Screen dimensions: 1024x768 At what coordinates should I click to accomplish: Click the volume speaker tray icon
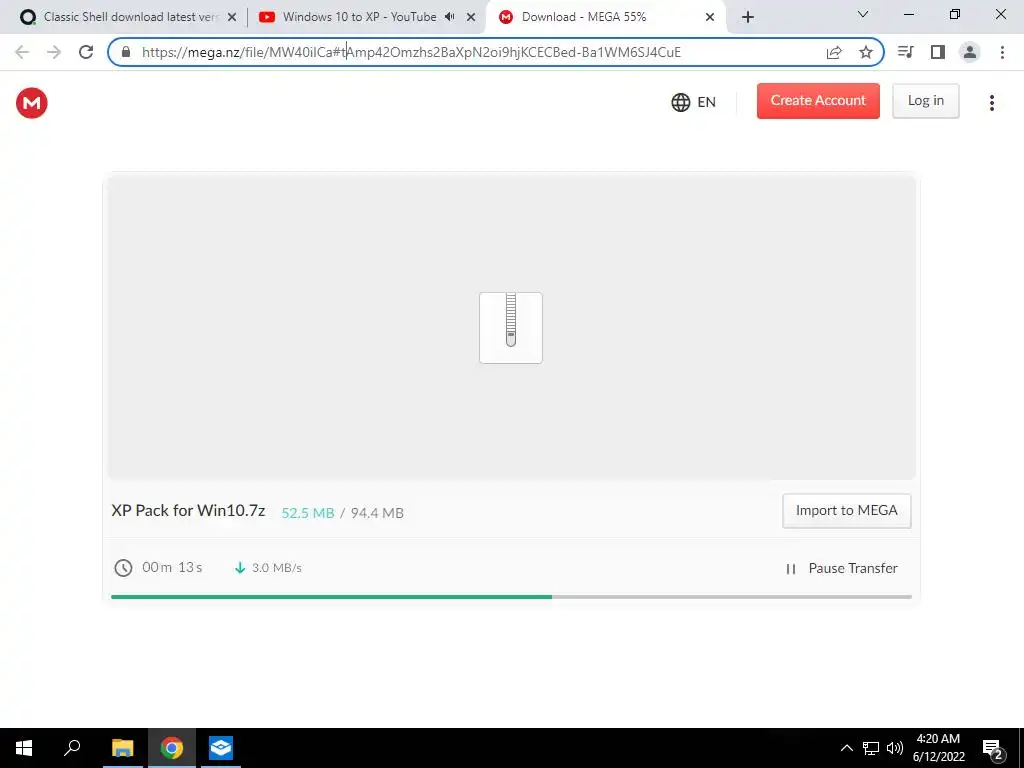click(895, 748)
